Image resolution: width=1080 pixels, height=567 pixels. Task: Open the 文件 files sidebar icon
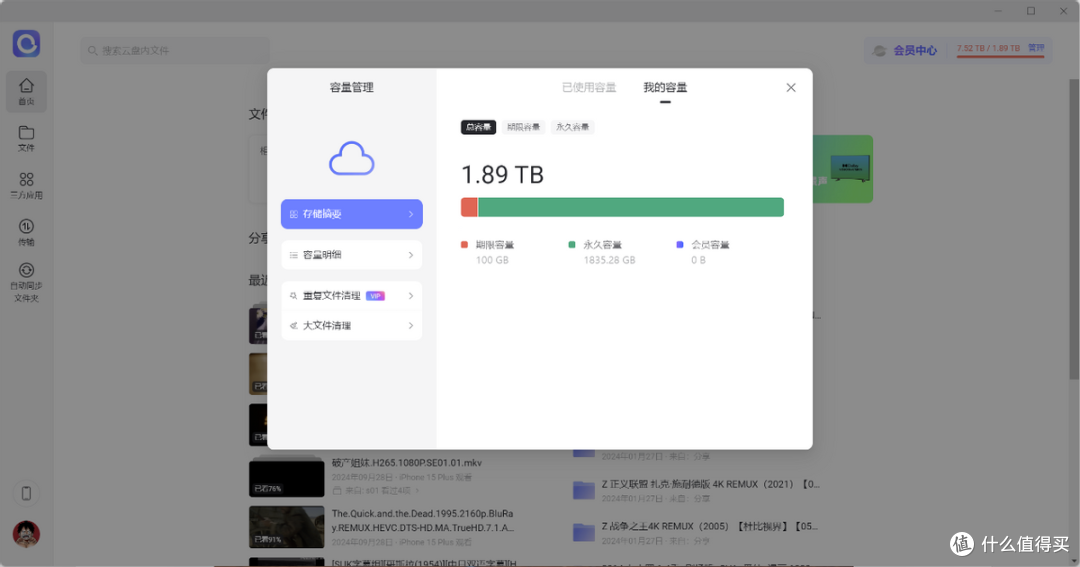pyautogui.click(x=26, y=138)
